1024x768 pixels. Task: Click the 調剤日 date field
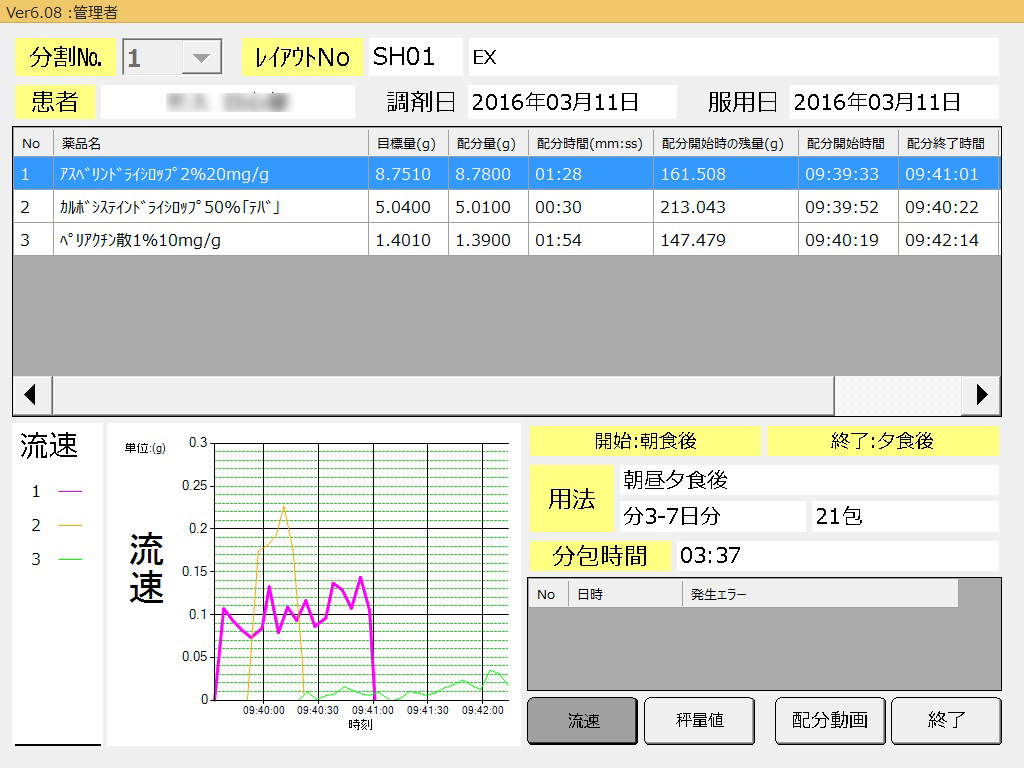click(x=570, y=102)
